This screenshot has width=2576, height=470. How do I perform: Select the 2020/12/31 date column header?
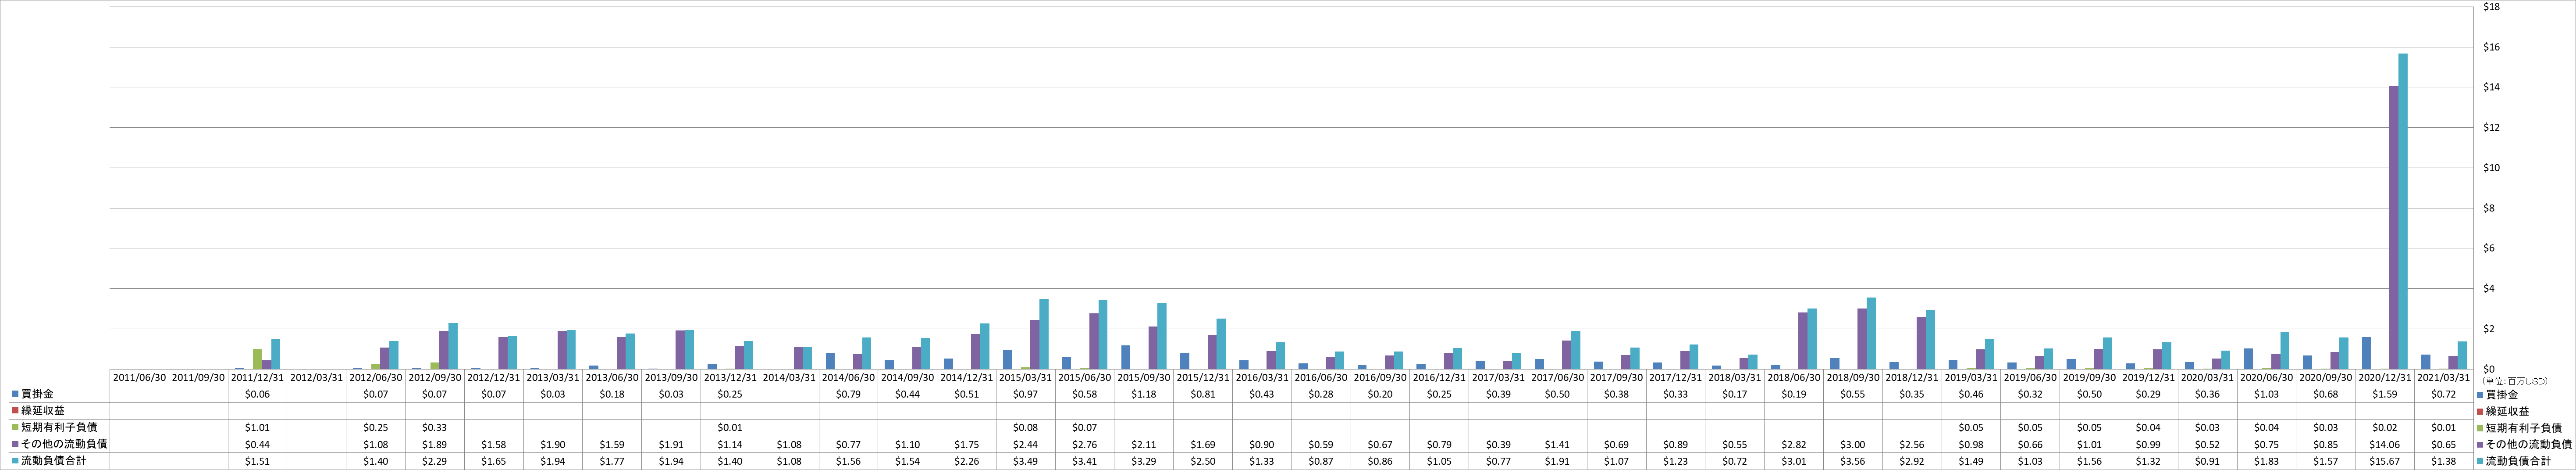pos(2384,378)
